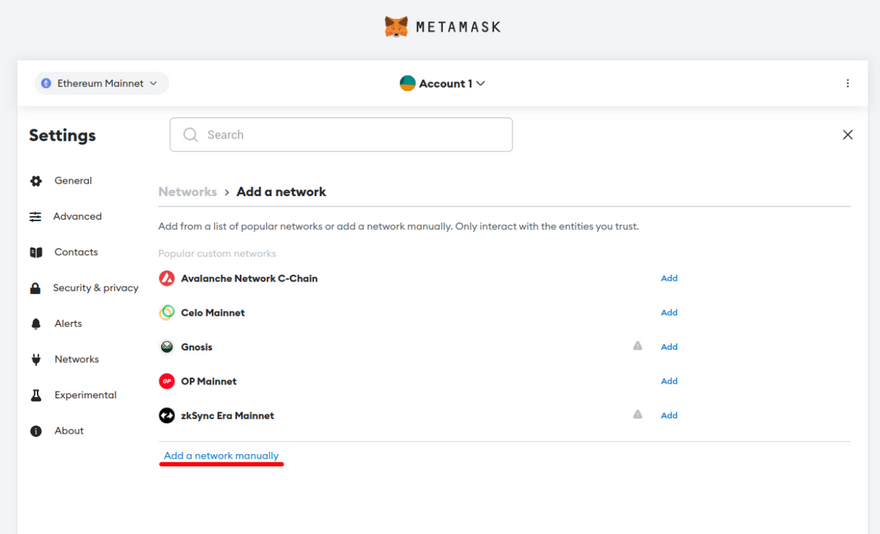Click the zkSync Era logo

[x=167, y=415]
